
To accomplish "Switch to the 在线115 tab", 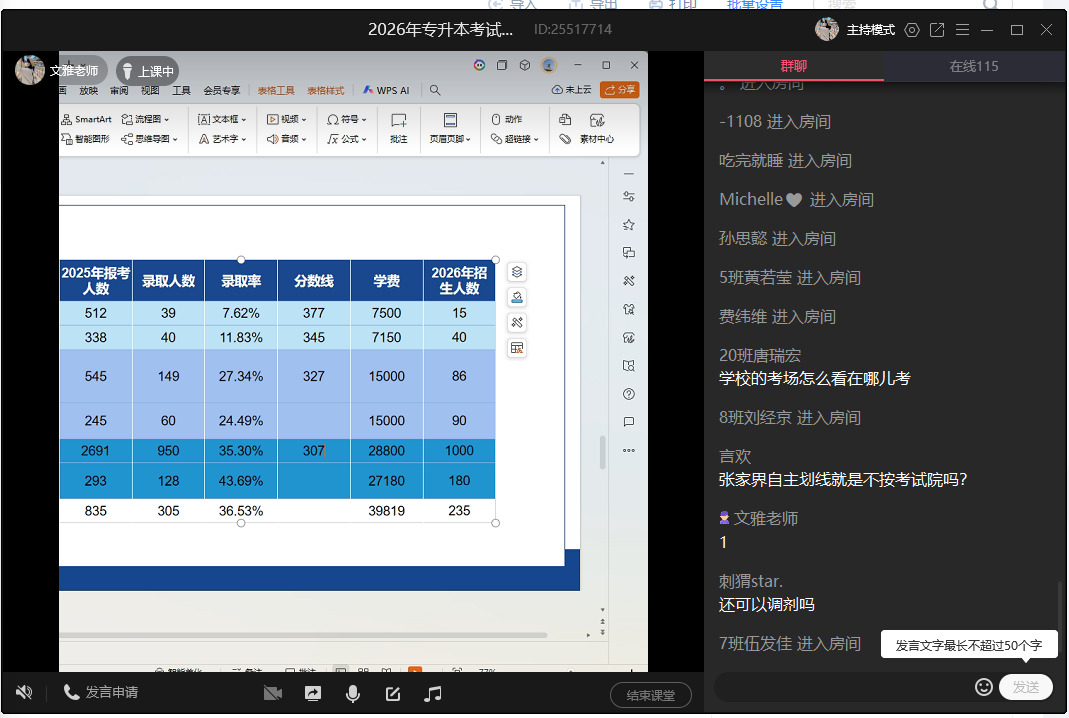I will tap(975, 66).
